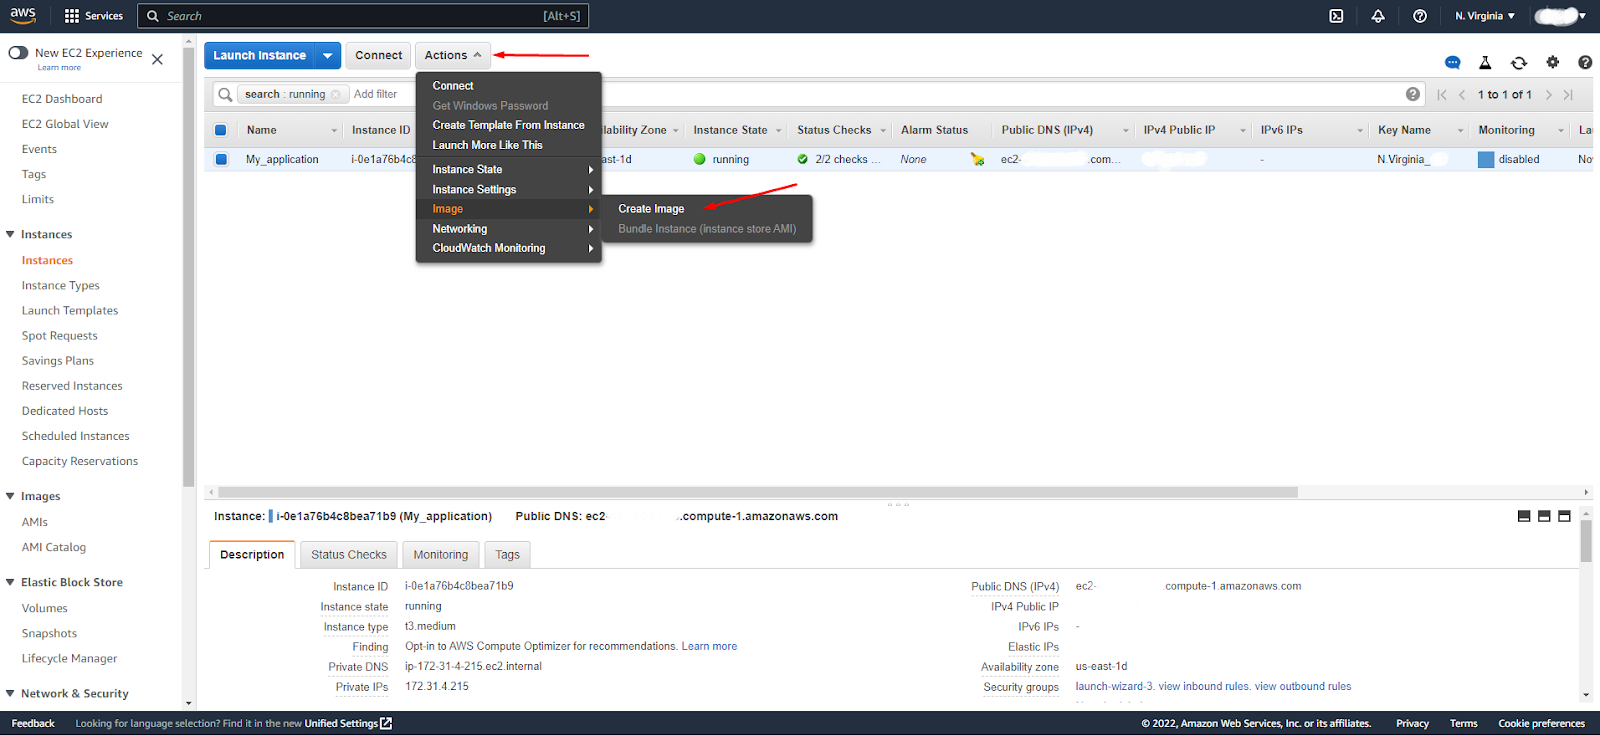
Task: Click the filter bar help icon
Action: coord(1413,94)
